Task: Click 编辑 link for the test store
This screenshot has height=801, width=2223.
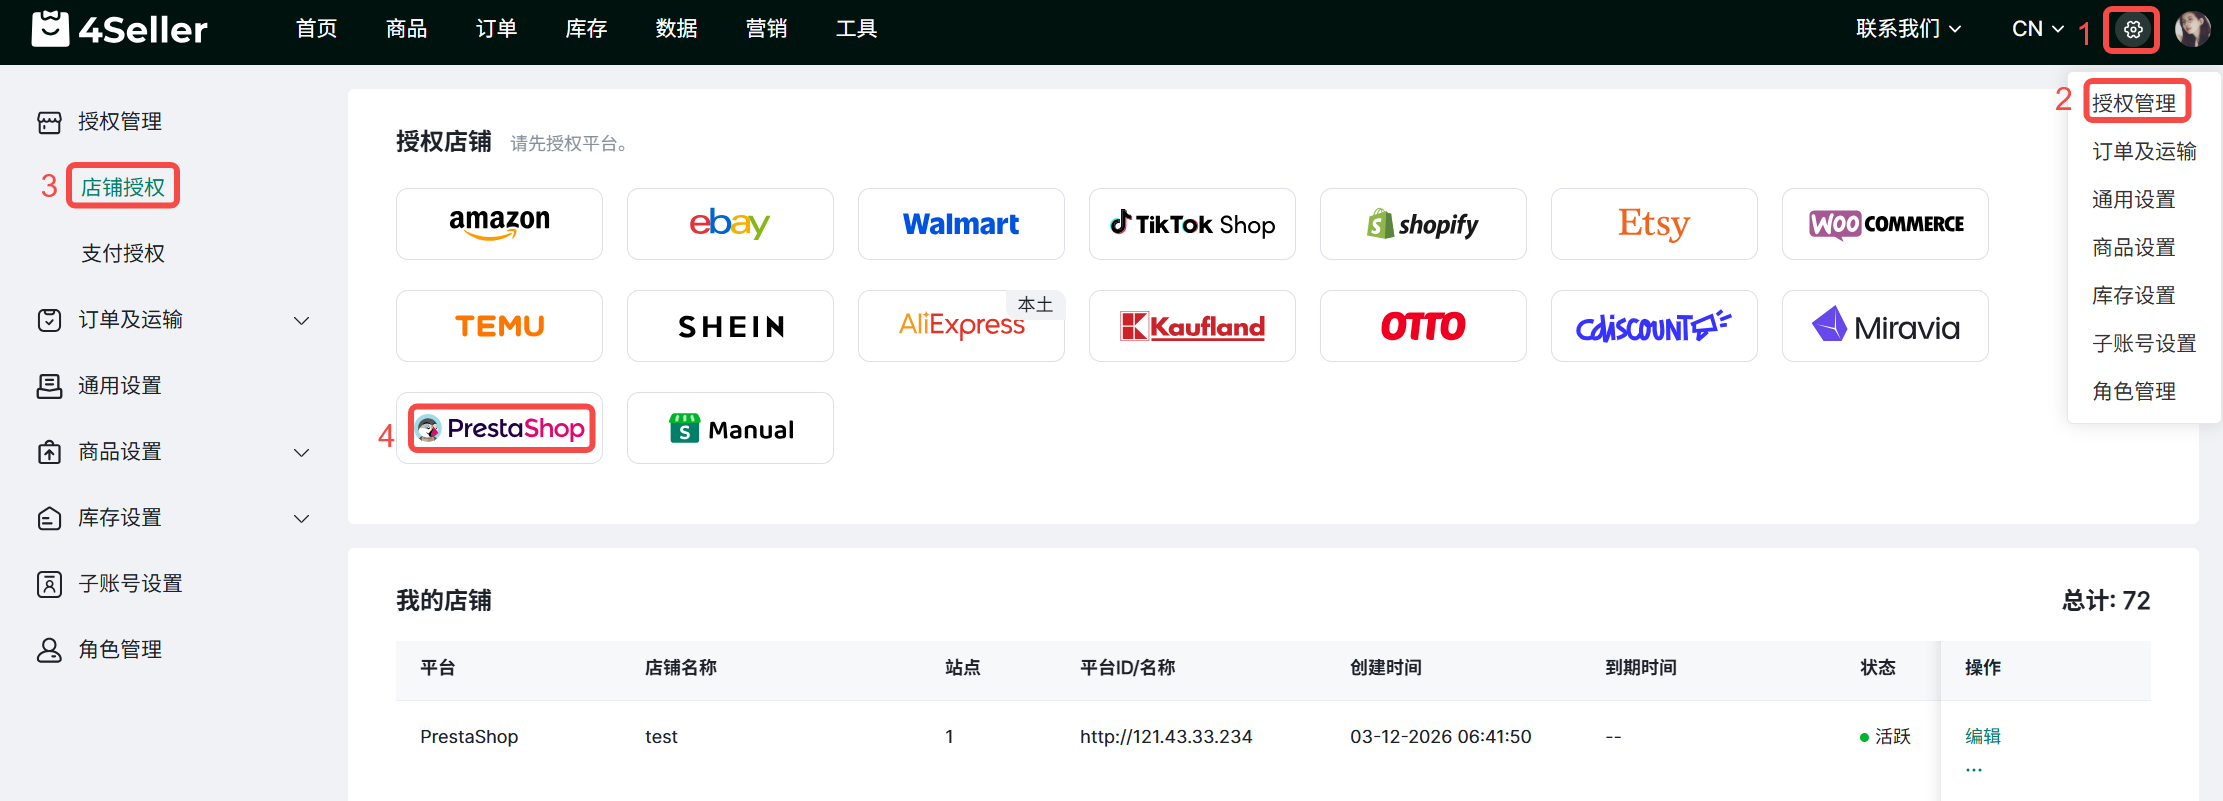Action: (x=1982, y=736)
